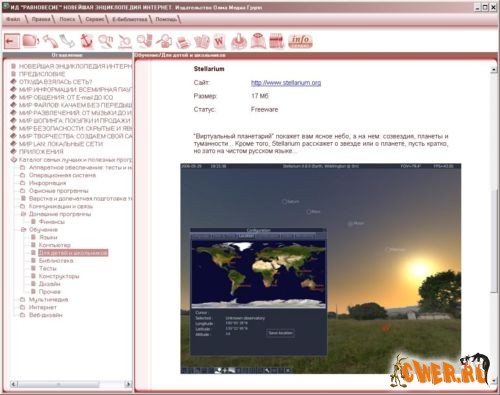This screenshot has width=500, height=395.
Task: Click the Stellarium screenshot image
Action: coord(321,268)
